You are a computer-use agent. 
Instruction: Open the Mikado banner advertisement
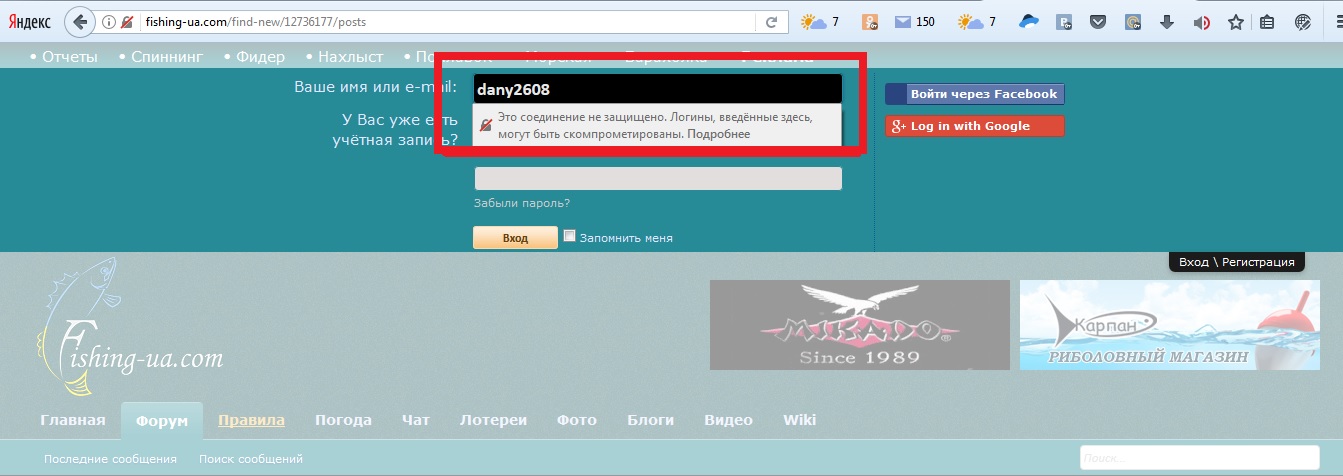click(859, 325)
